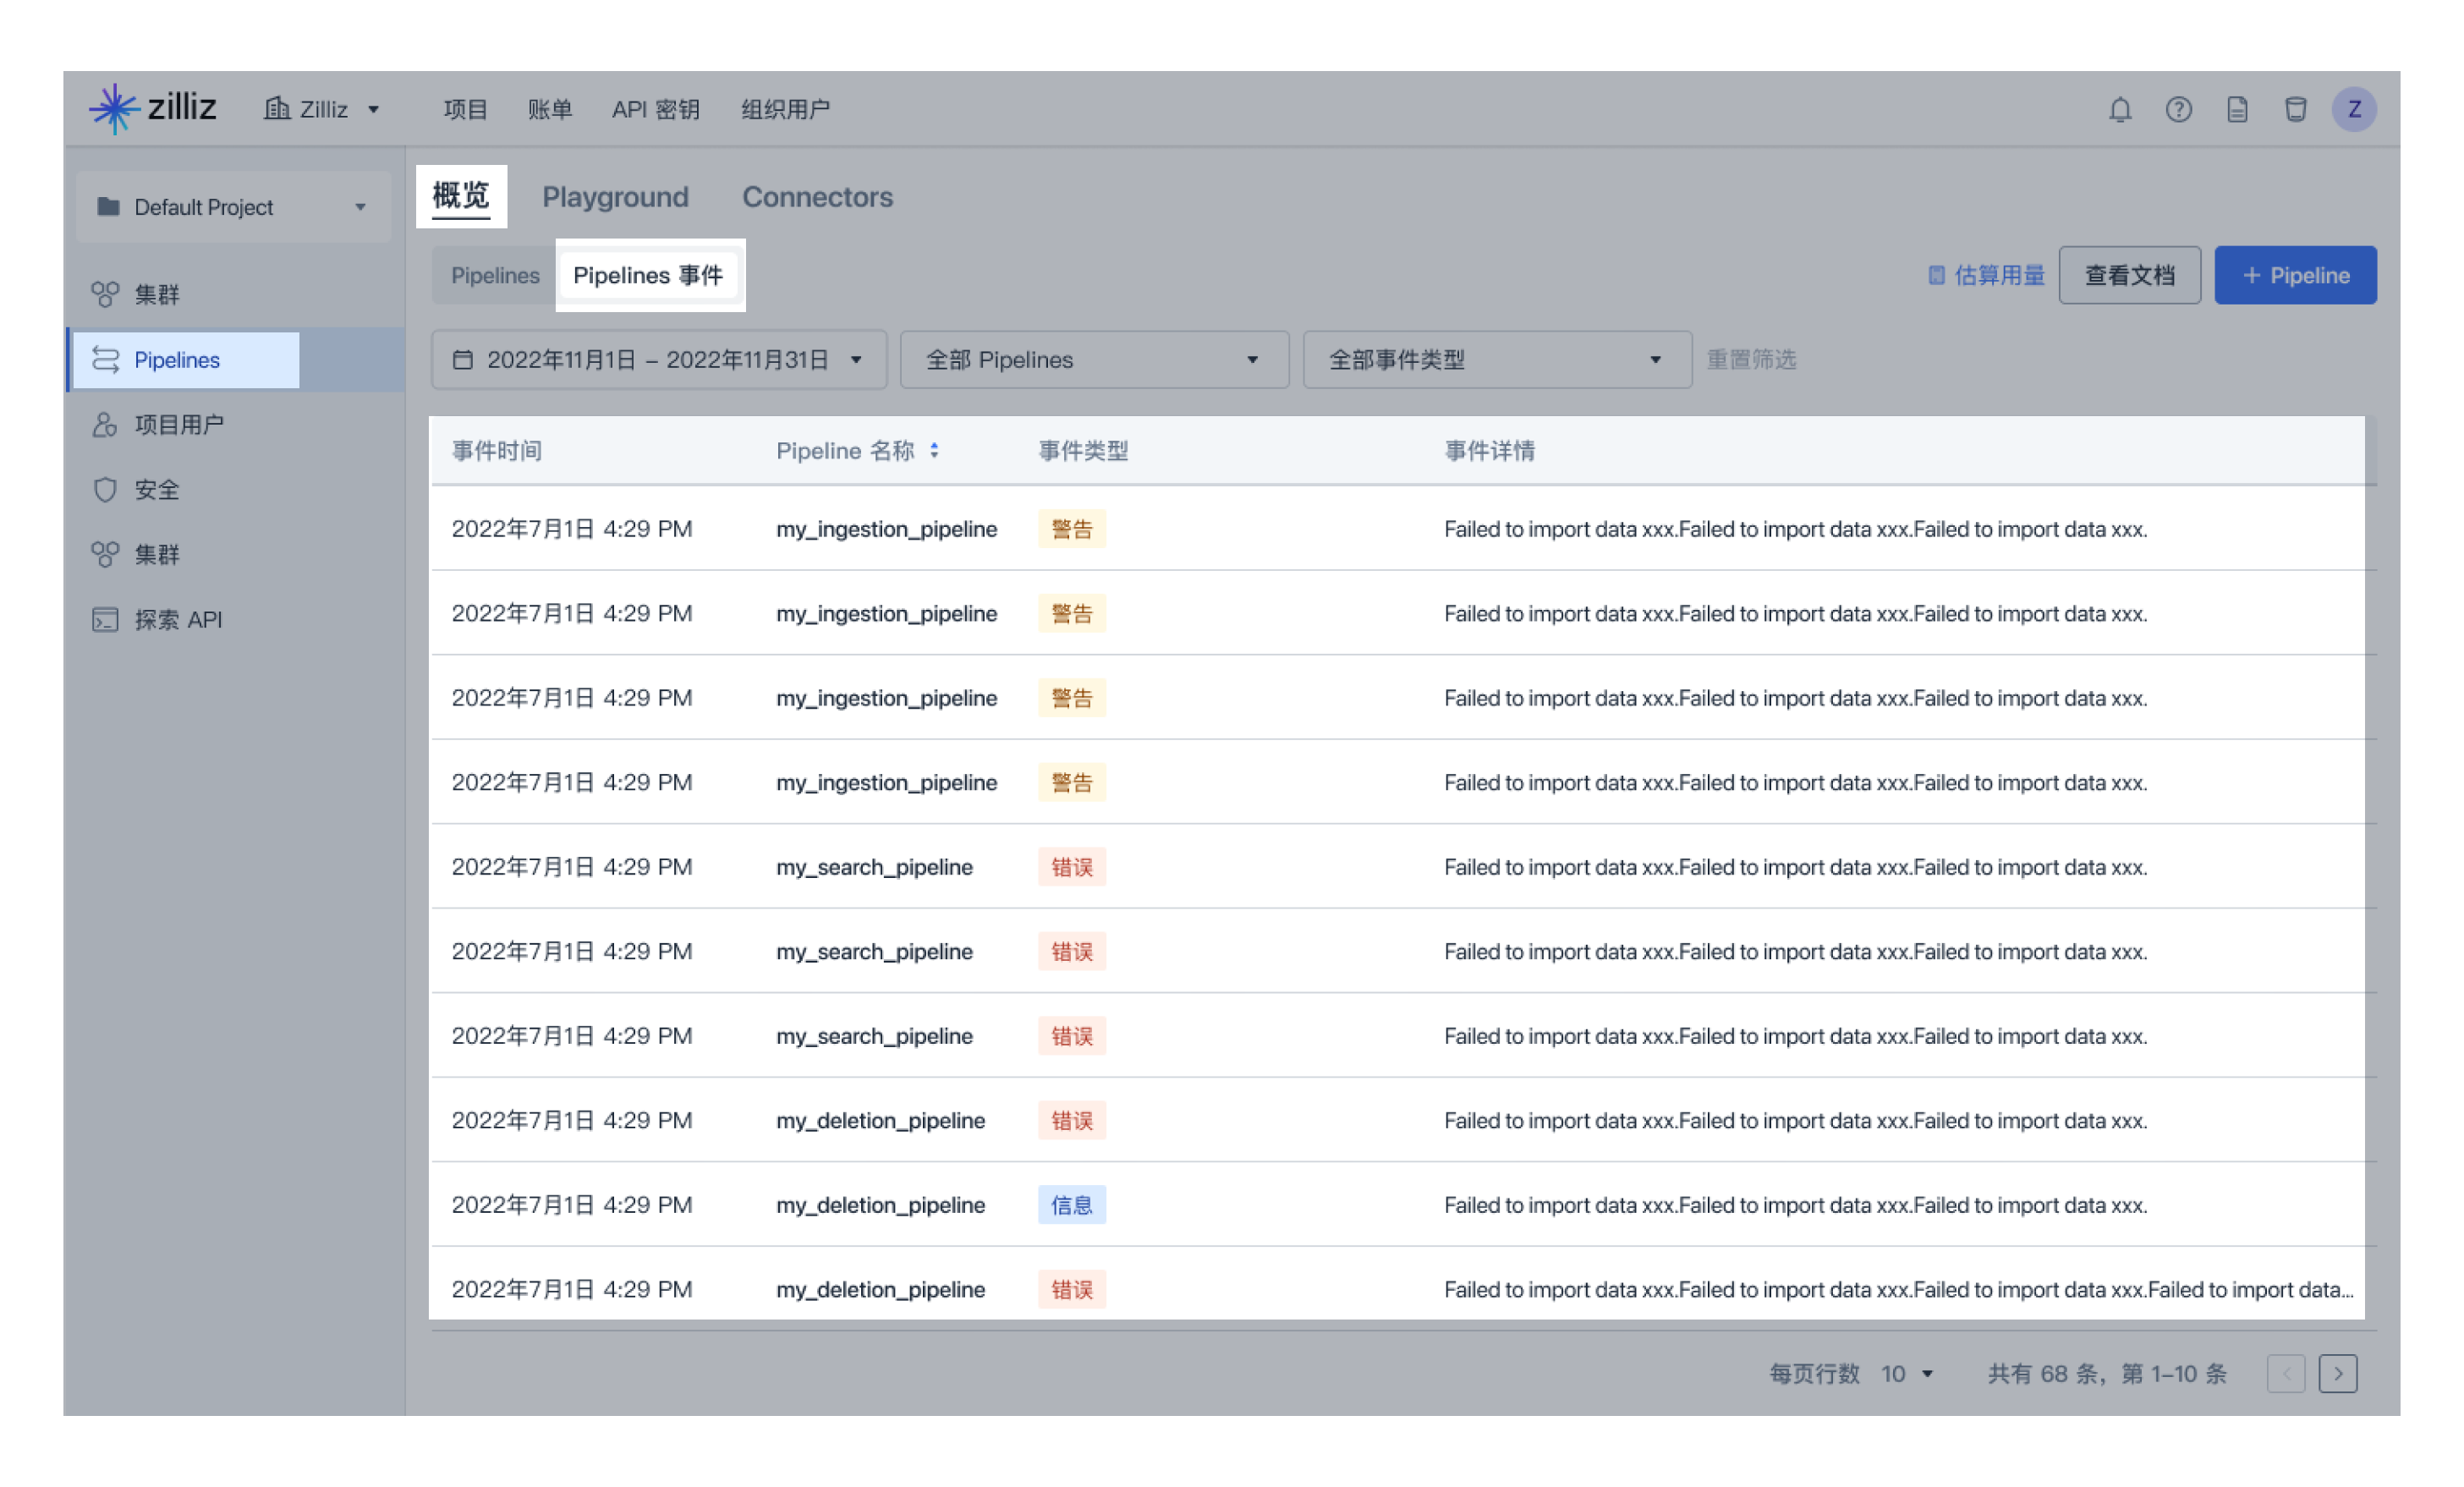Click the calendar icon in date range filter
The height and width of the screenshot is (1487, 2464).
click(462, 359)
